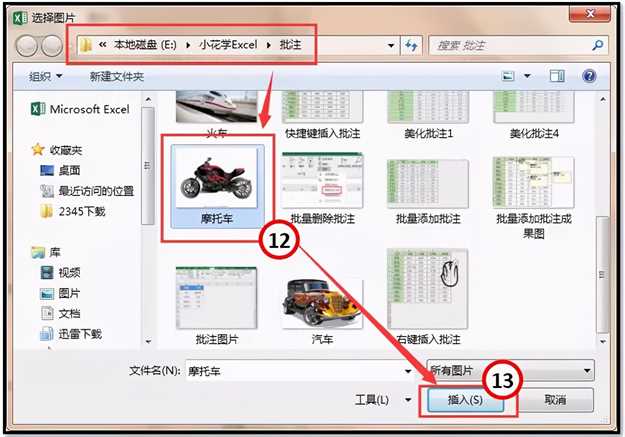Click the help question mark icon
This screenshot has width=625, height=437.
click(589, 76)
